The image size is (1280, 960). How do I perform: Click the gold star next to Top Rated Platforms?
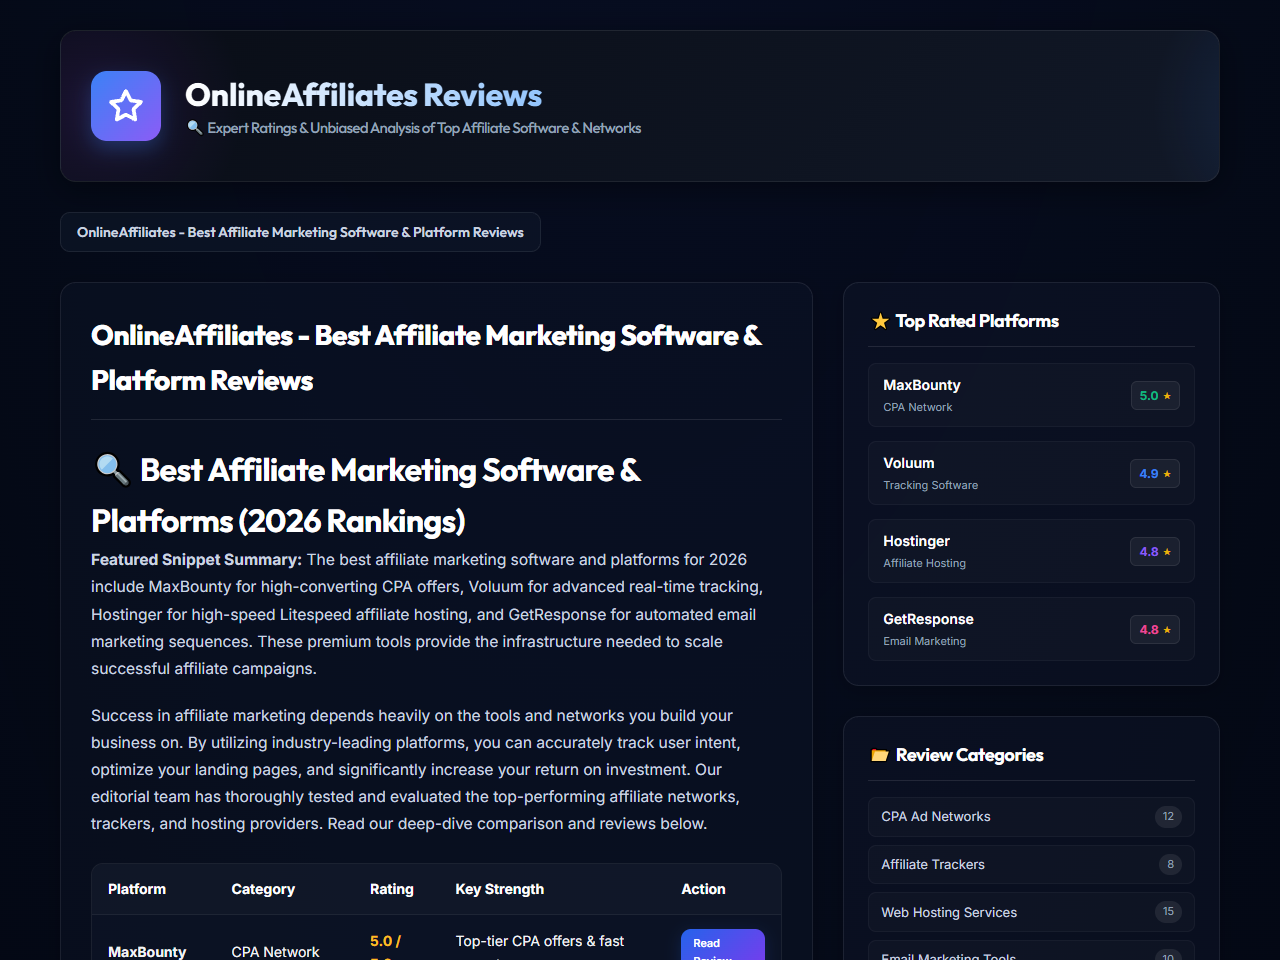pos(880,321)
